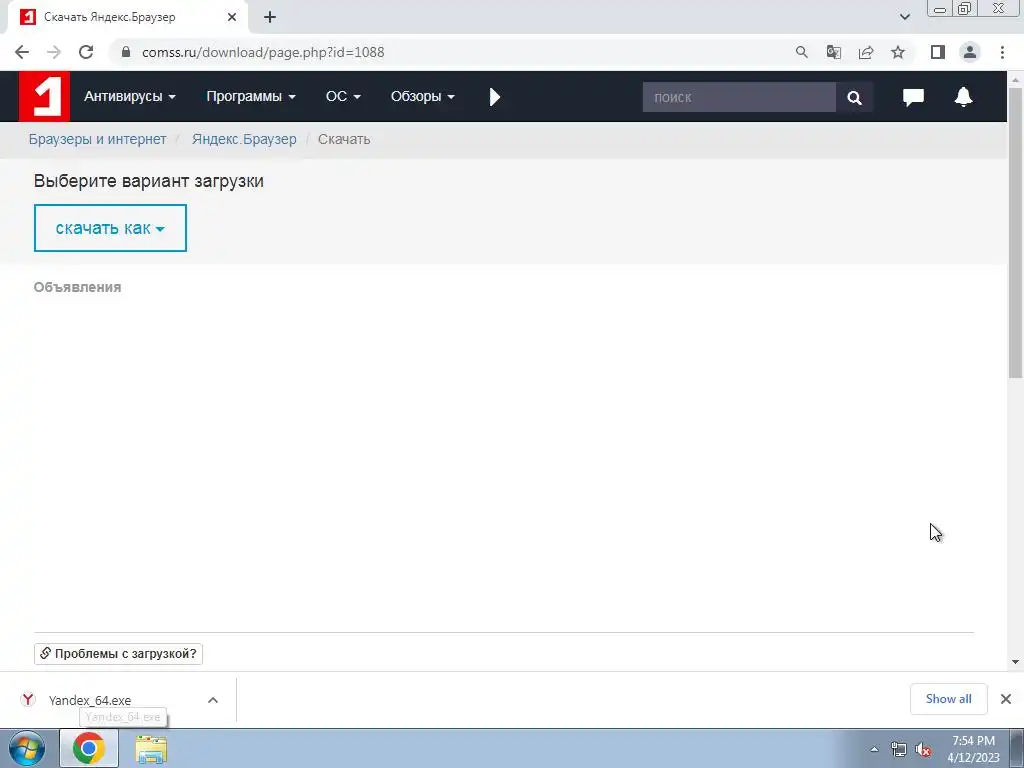
Task: Click the play arrow to show more site menu items
Action: 494,97
